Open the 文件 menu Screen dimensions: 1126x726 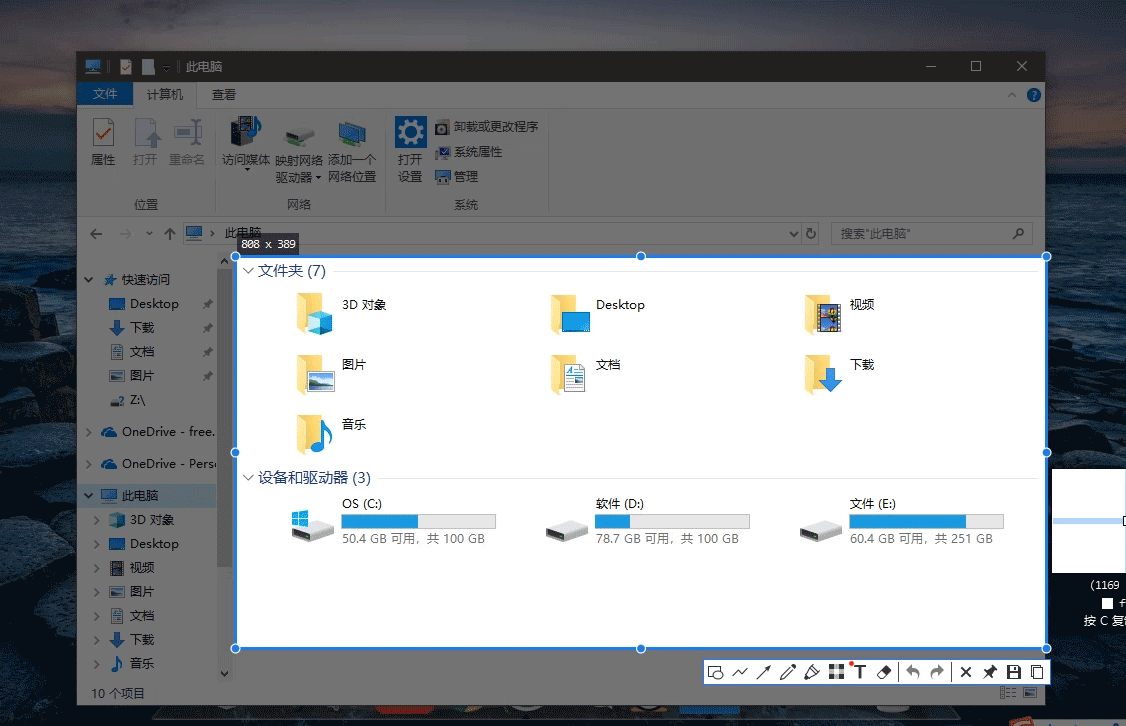pyautogui.click(x=105, y=94)
